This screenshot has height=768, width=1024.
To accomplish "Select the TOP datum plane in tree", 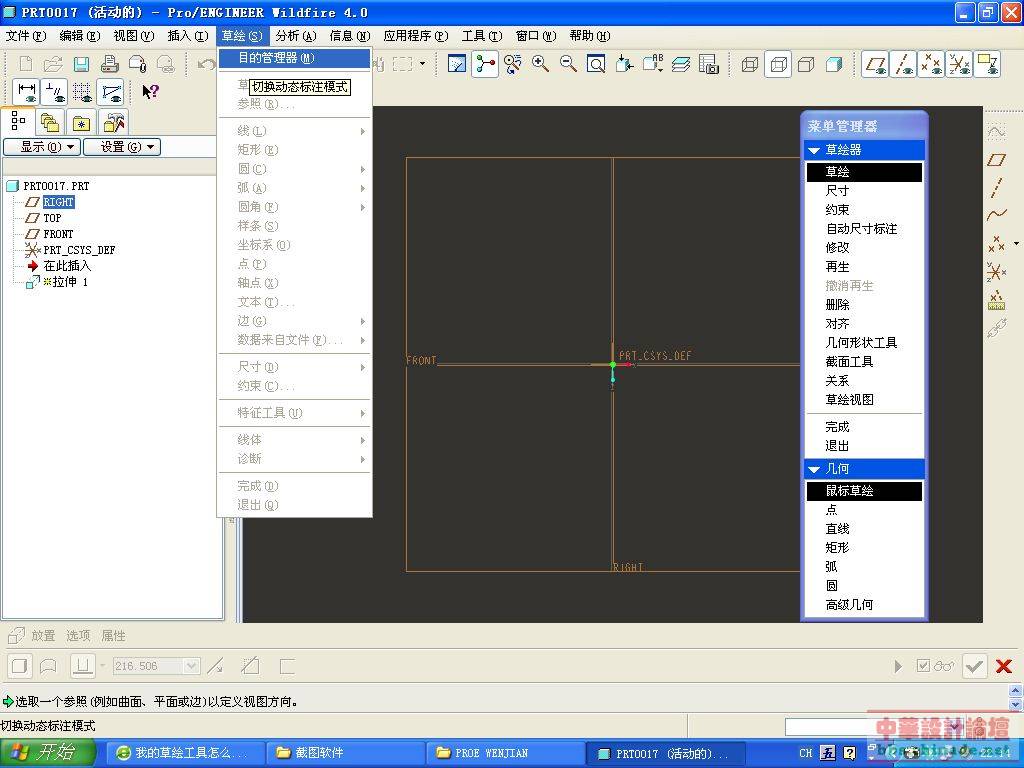I will 52,218.
